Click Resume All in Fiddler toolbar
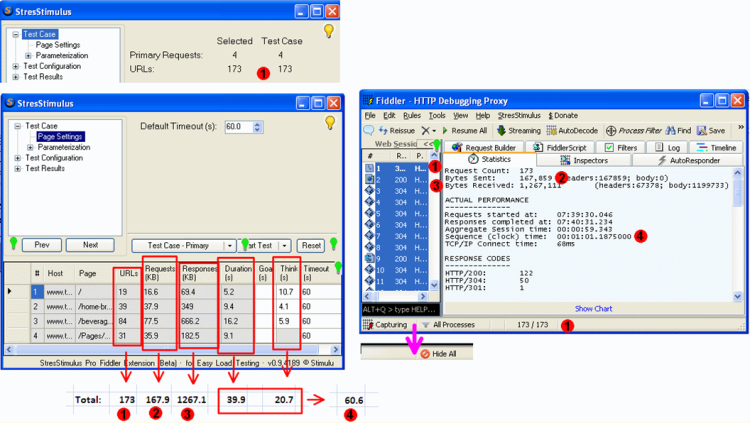The width and height of the screenshot is (750, 423). tap(464, 131)
